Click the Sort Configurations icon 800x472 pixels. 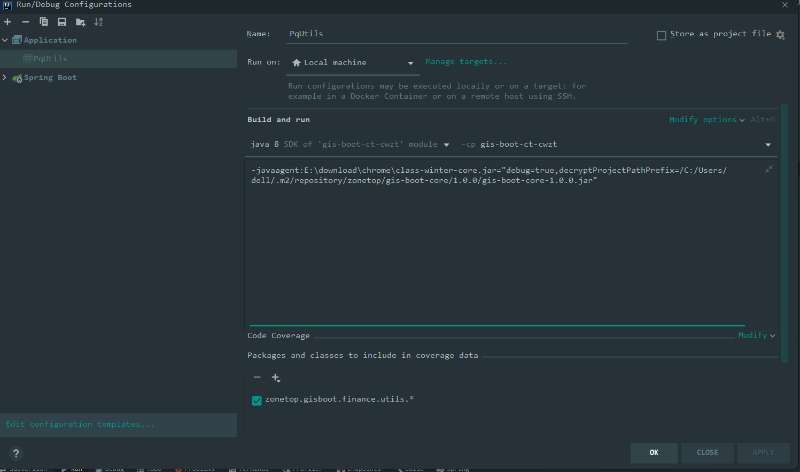point(98,21)
